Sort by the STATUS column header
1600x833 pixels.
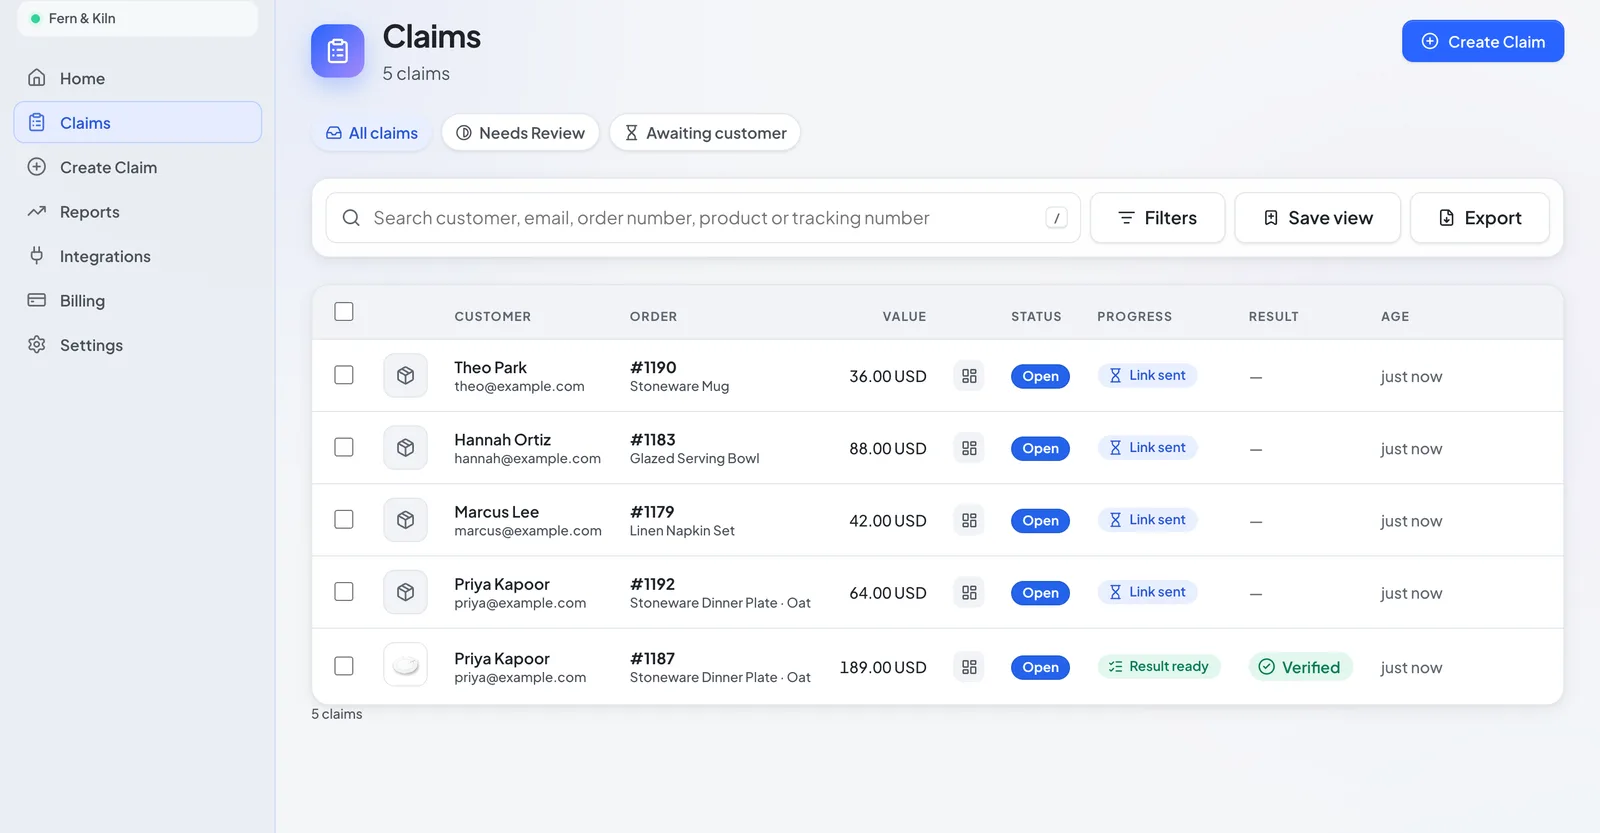(1036, 316)
